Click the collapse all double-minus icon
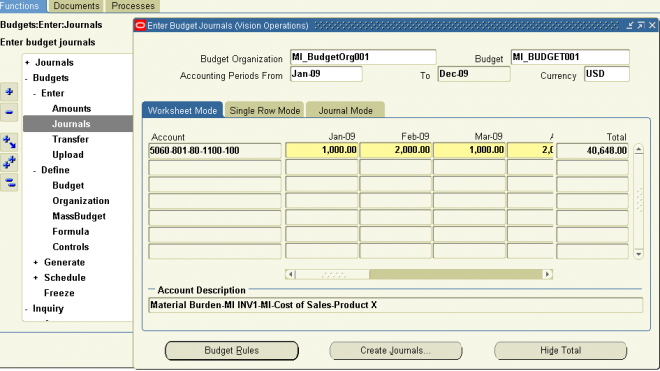 click(x=9, y=183)
